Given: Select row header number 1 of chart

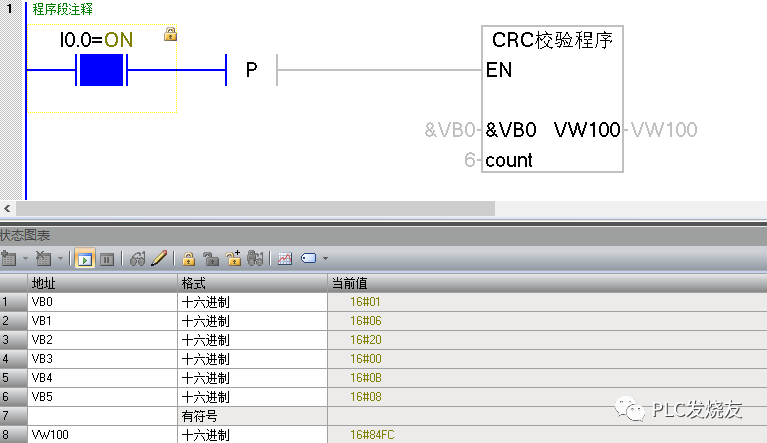Looking at the screenshot, I should click(x=13, y=302).
